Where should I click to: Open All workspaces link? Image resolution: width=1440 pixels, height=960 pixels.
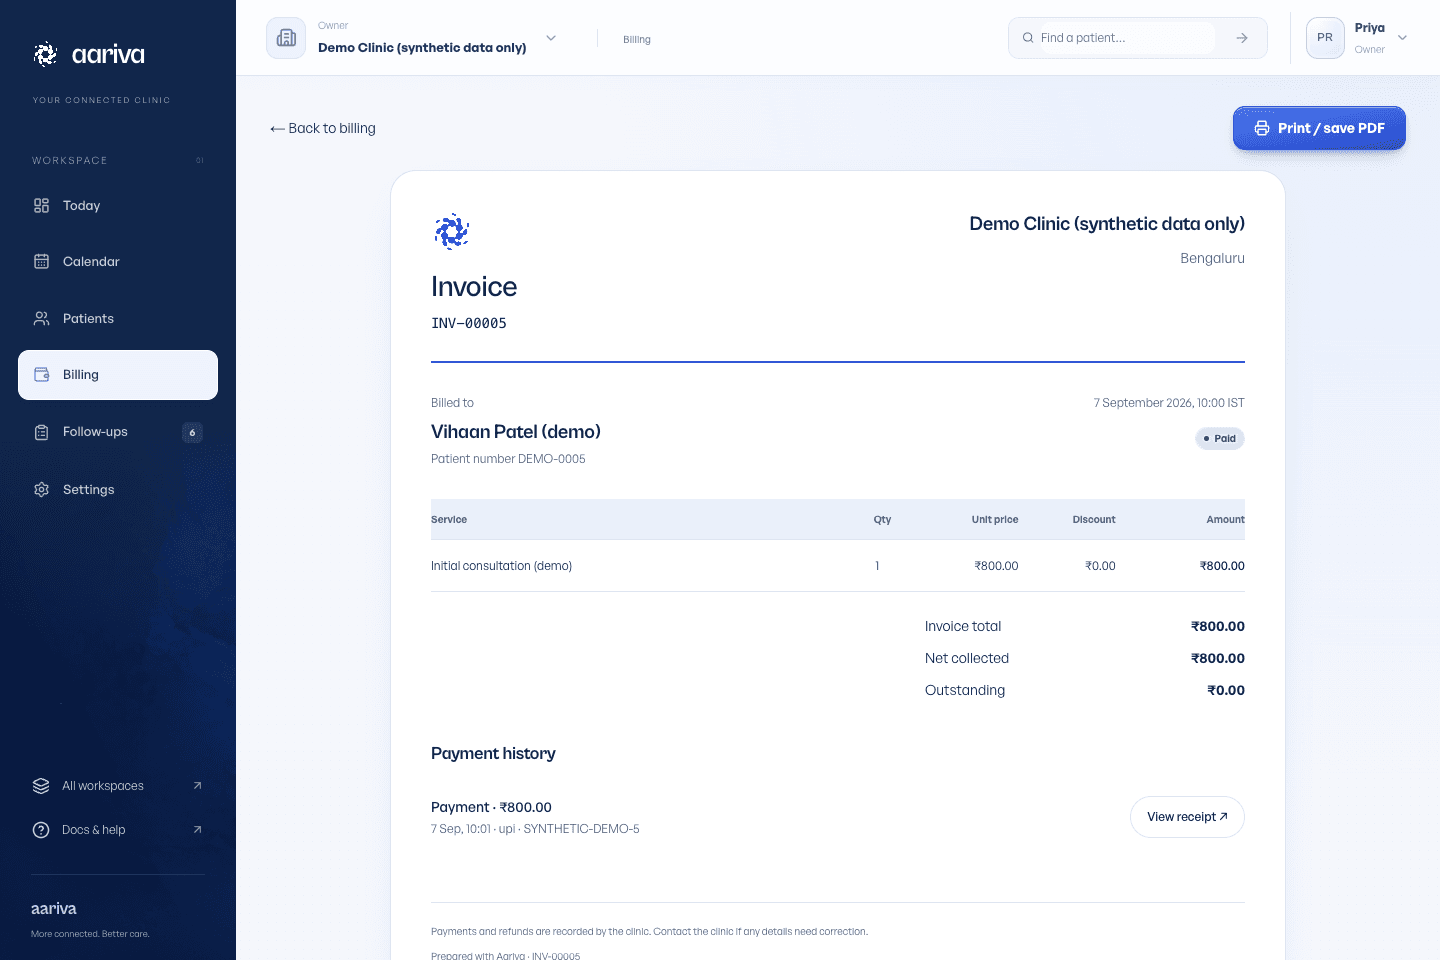click(118, 786)
